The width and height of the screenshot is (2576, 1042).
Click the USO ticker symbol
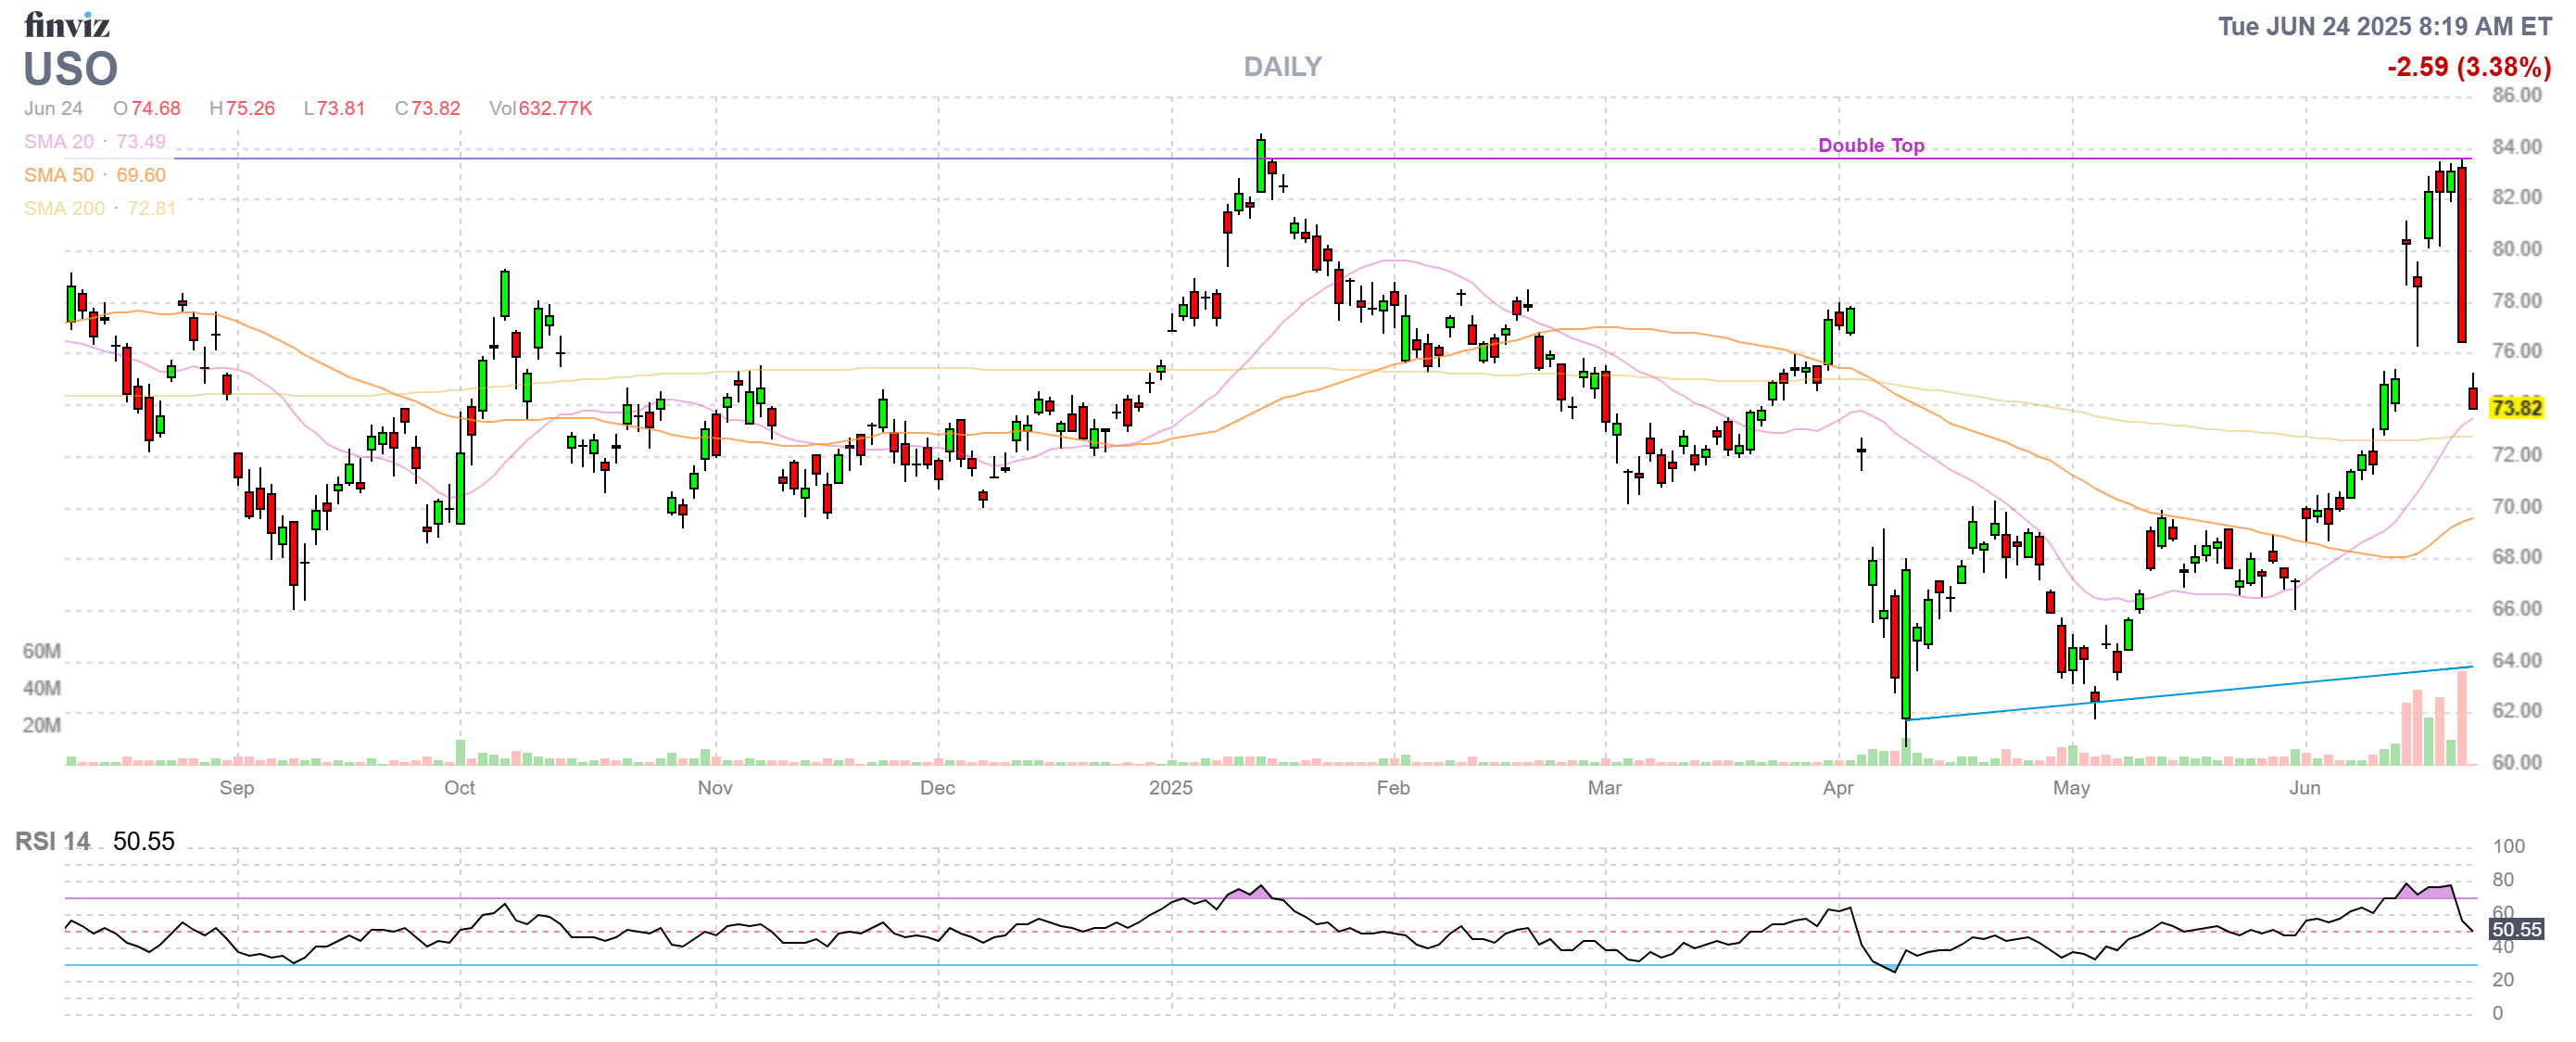pyautogui.click(x=70, y=69)
